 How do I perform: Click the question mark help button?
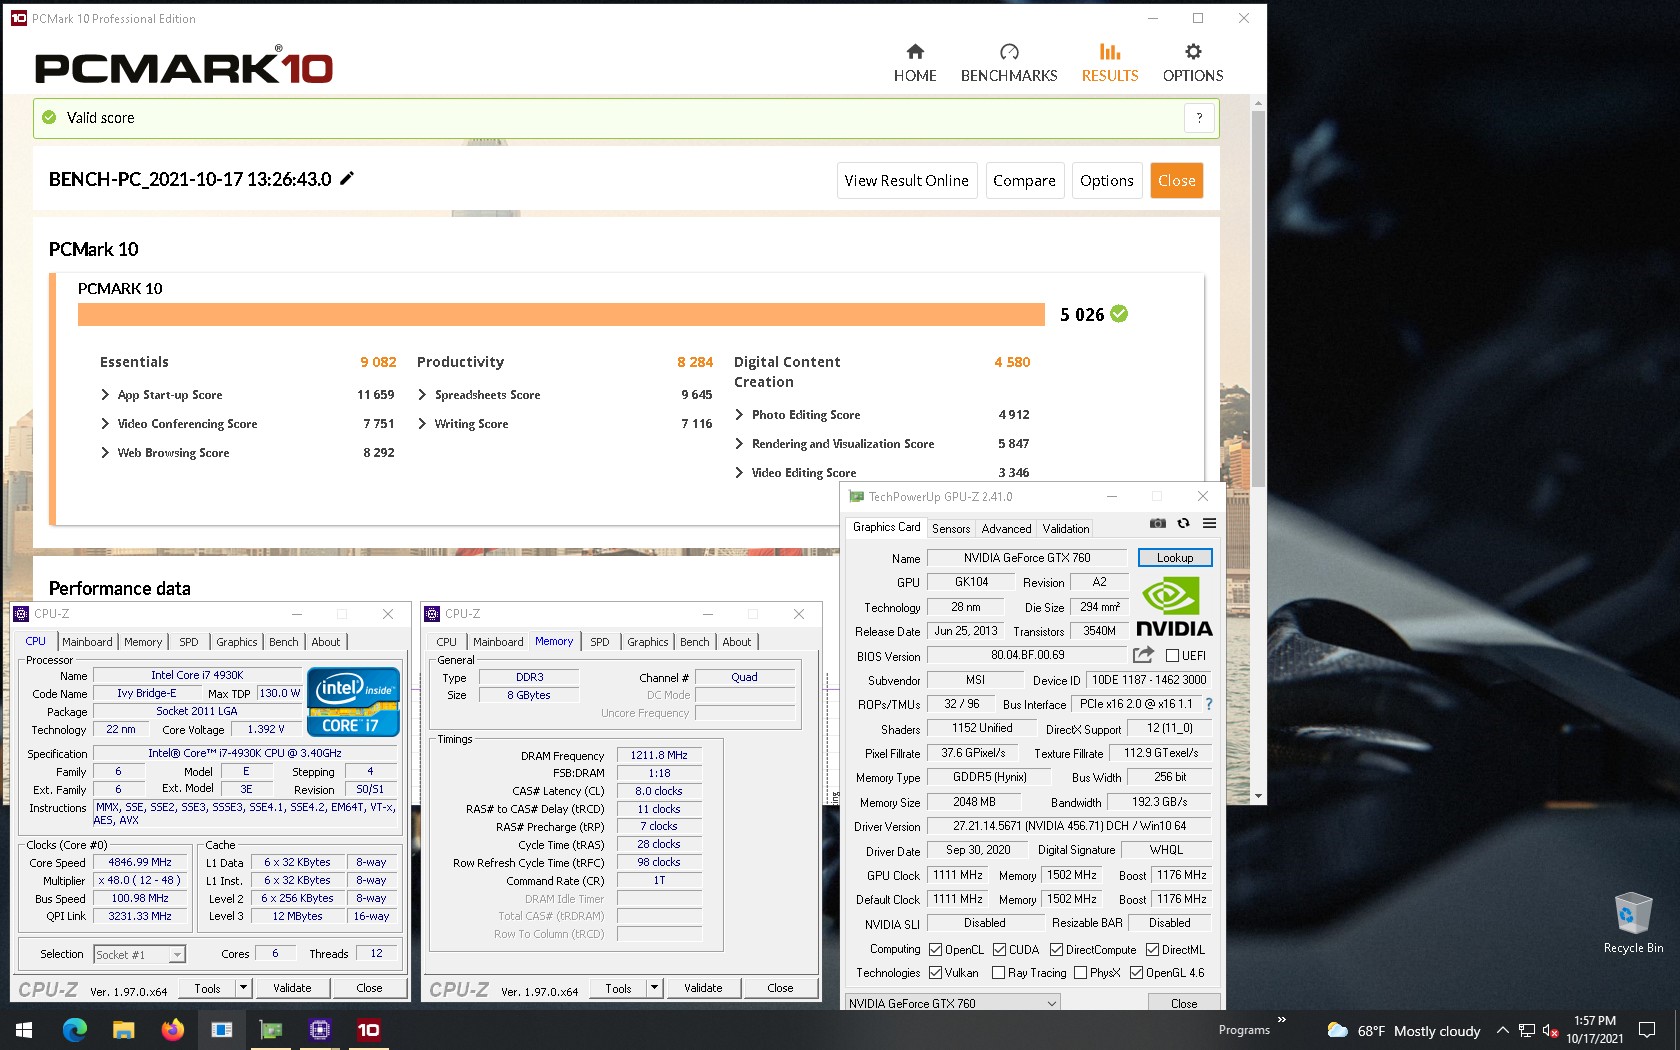point(1199,118)
